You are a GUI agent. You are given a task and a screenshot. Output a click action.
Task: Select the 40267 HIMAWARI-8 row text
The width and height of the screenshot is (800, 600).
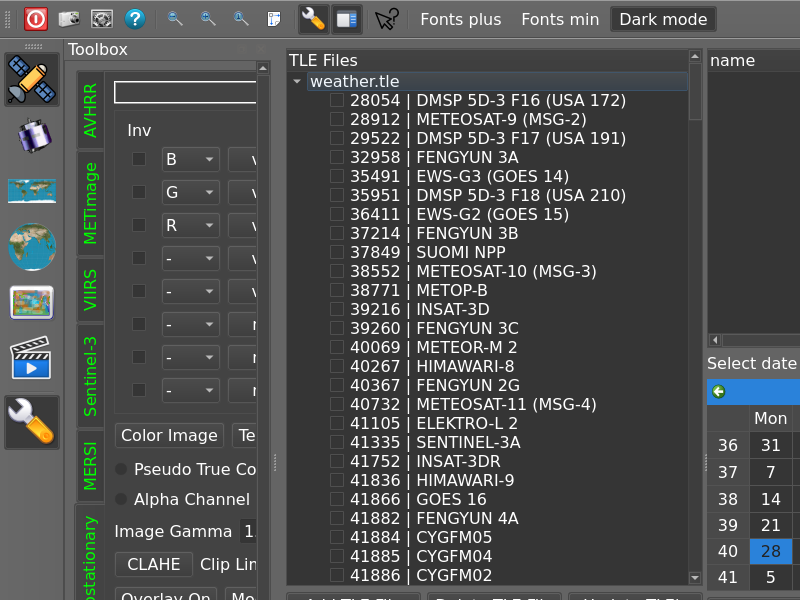432,366
